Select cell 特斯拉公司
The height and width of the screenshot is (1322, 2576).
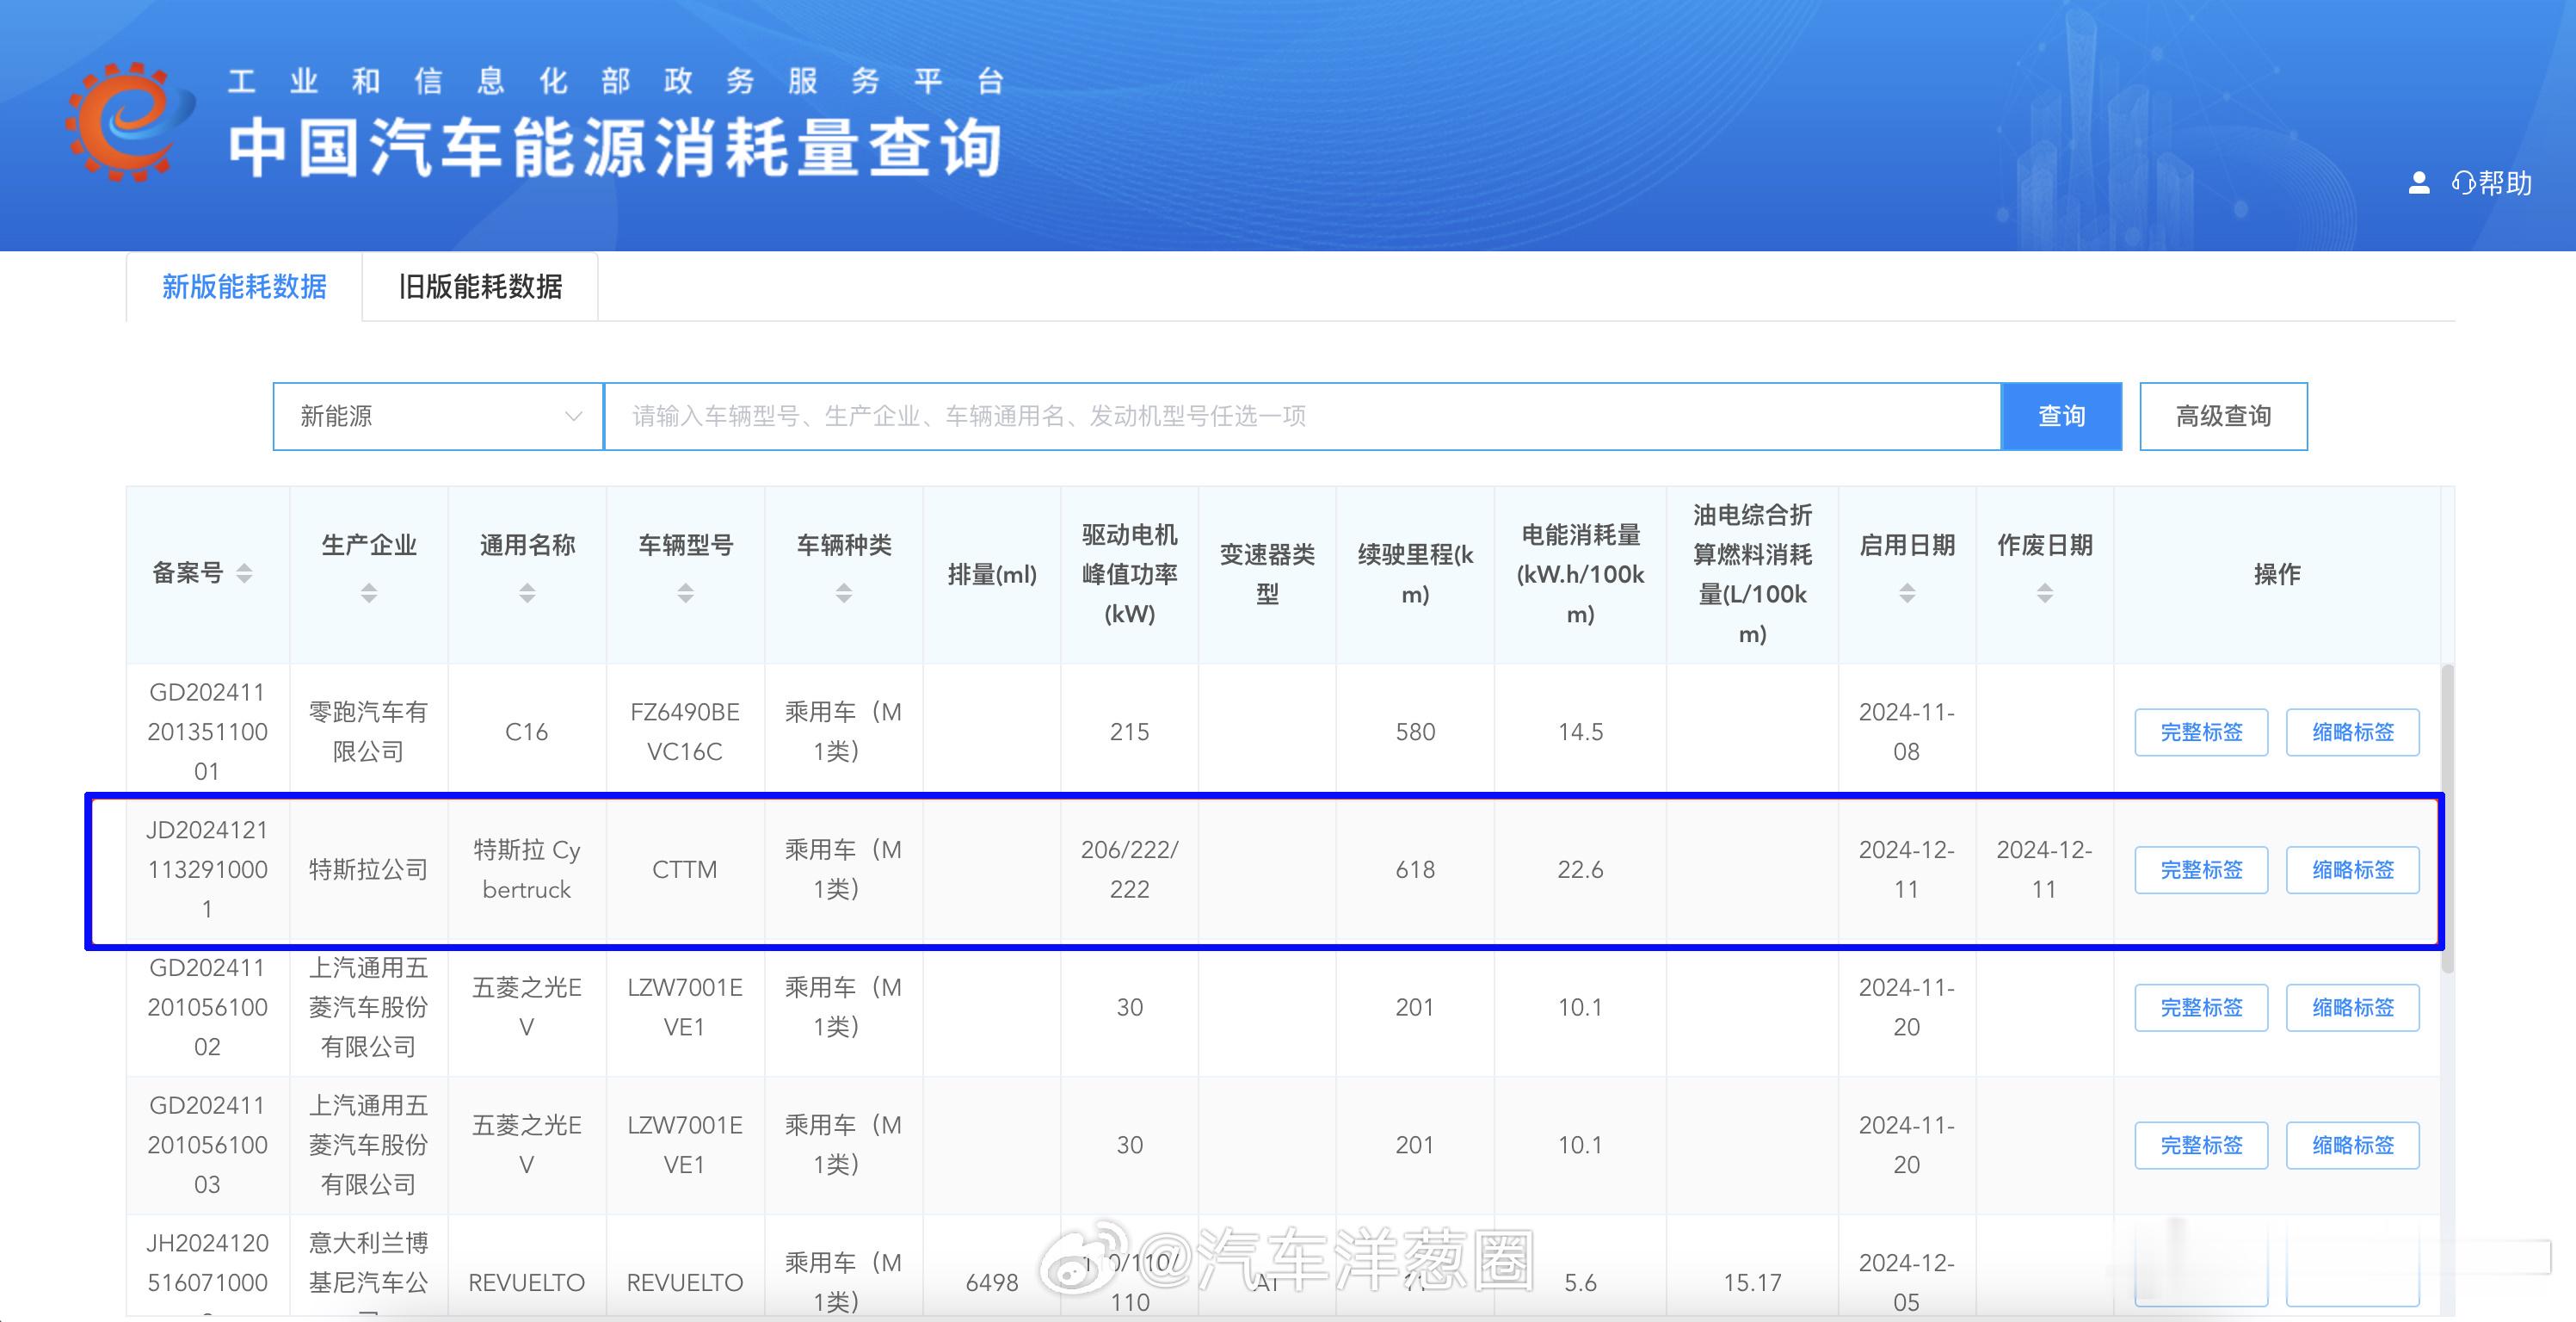368,870
